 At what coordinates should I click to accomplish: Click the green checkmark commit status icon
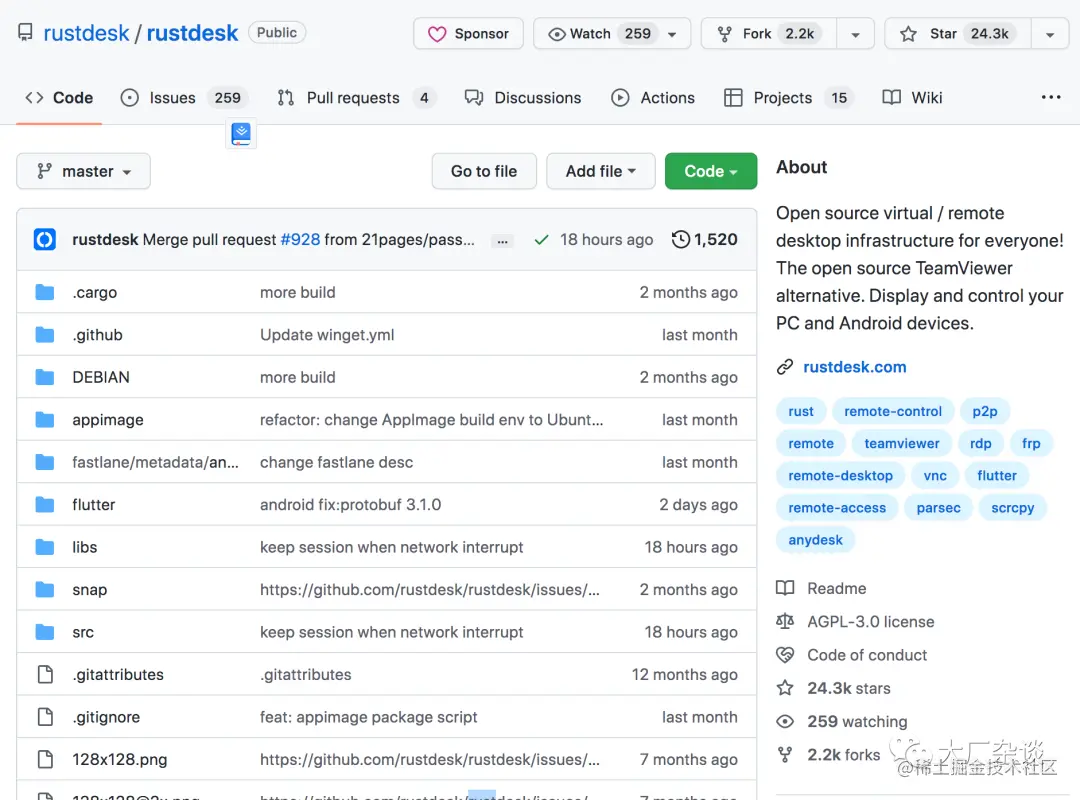(541, 240)
